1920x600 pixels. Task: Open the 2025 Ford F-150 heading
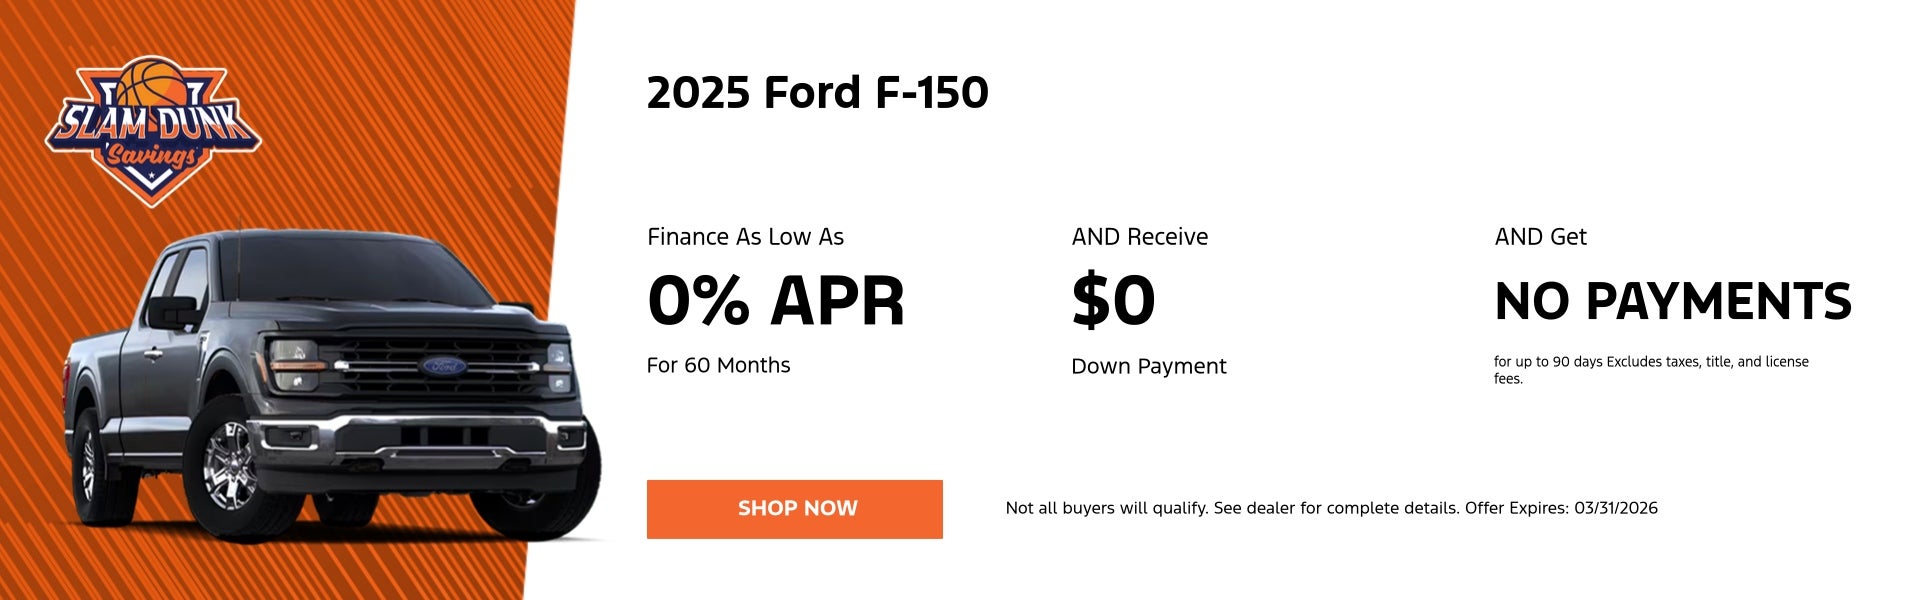817,93
